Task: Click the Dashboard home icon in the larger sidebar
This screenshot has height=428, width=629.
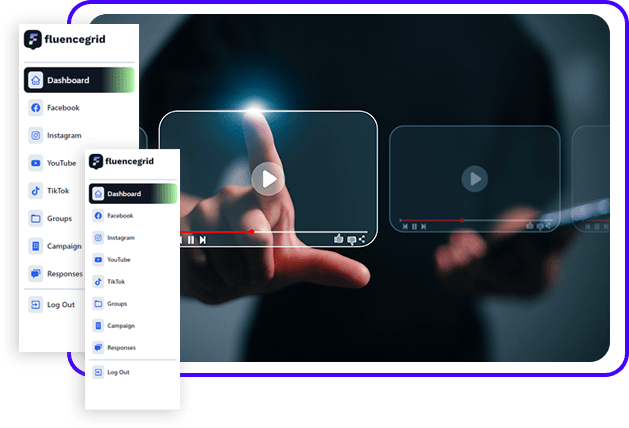Action: [35, 80]
